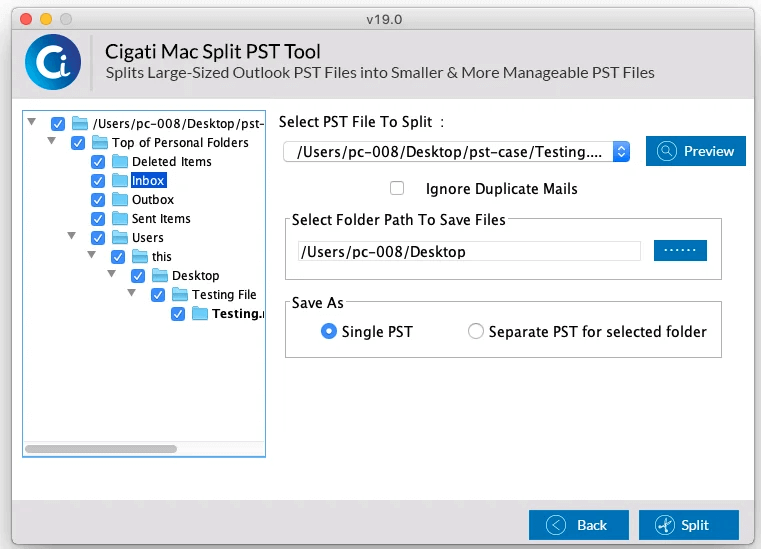Image resolution: width=761 pixels, height=549 pixels.
Task: Click the folder icon beside Users
Action: click(x=119, y=237)
